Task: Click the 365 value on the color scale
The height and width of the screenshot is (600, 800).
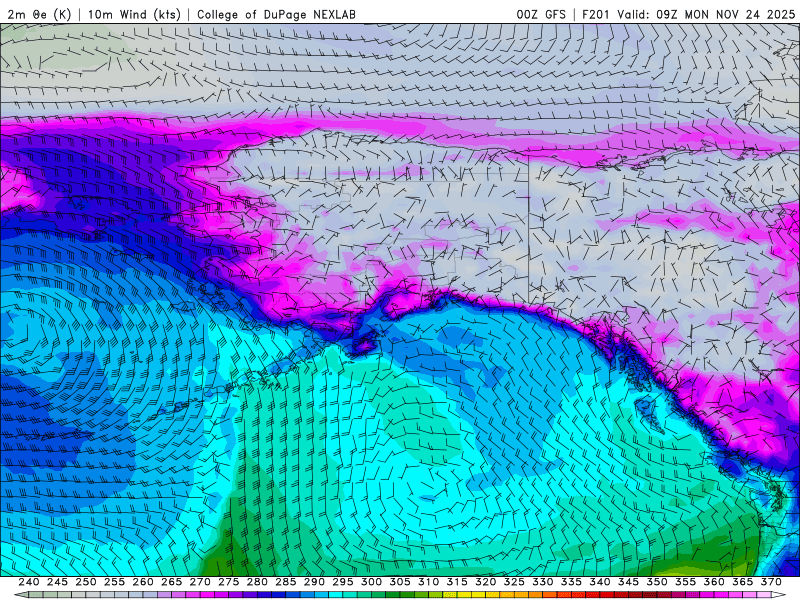Action: pyautogui.click(x=743, y=582)
